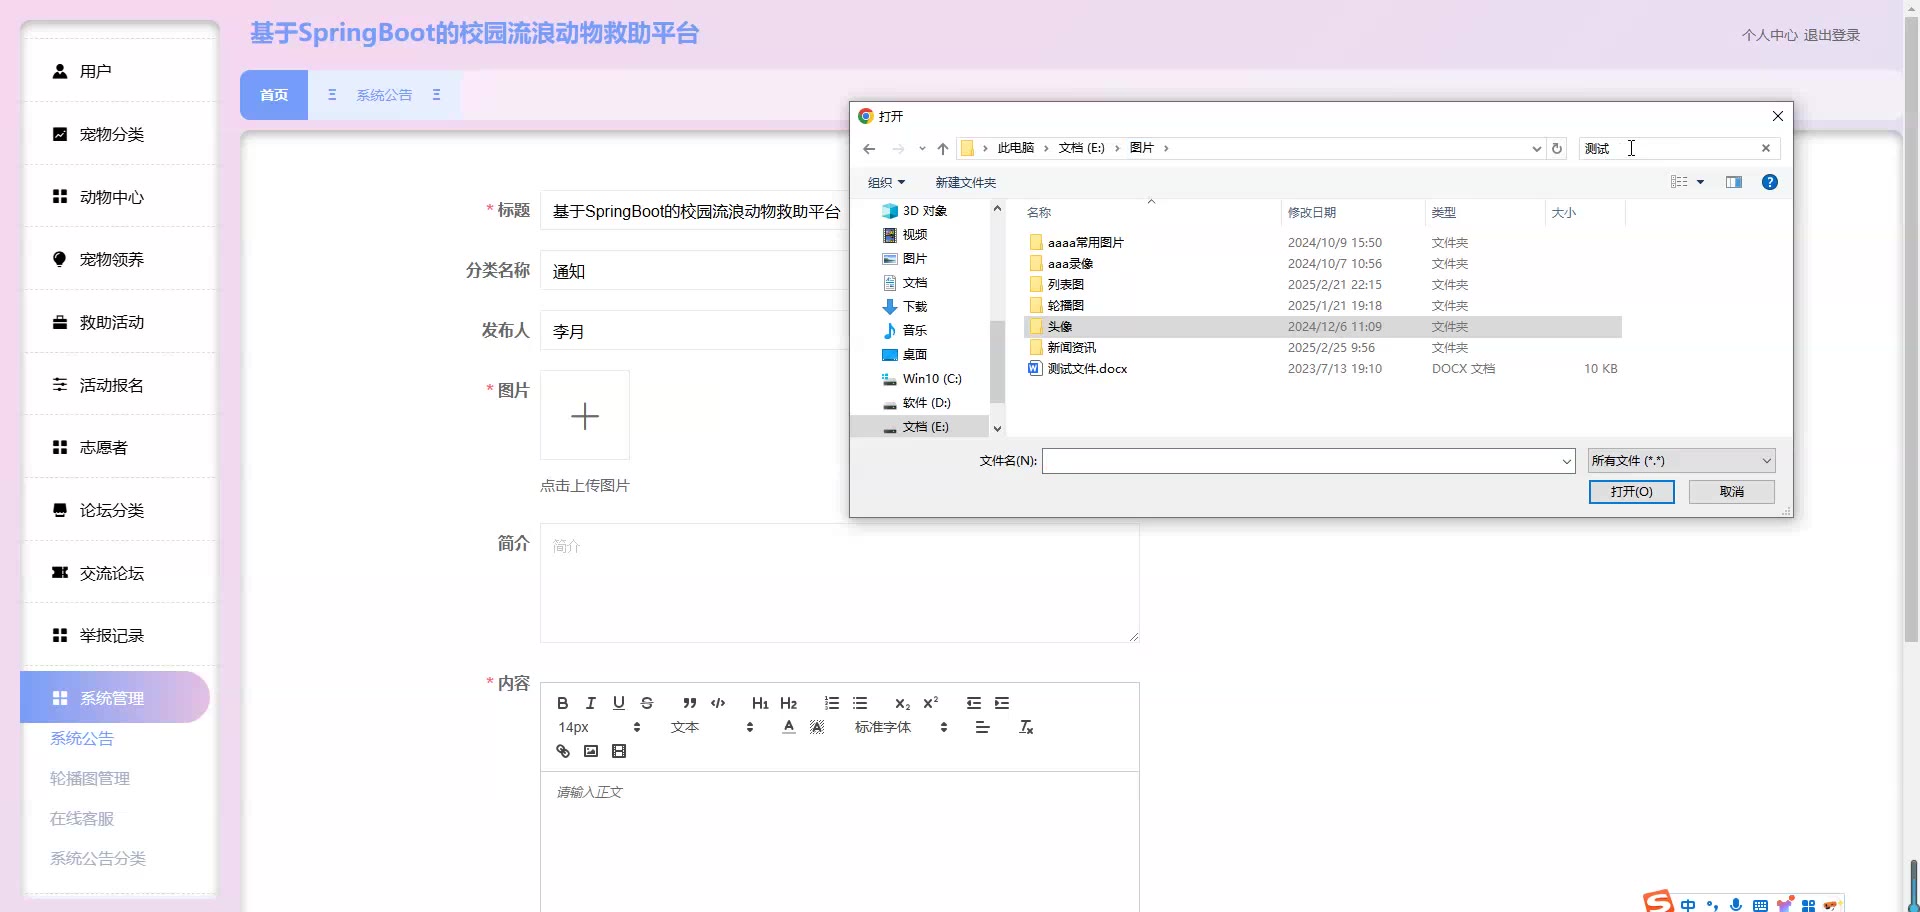Insert a video in the editor
Image resolution: width=1920 pixels, height=912 pixels.
point(619,751)
